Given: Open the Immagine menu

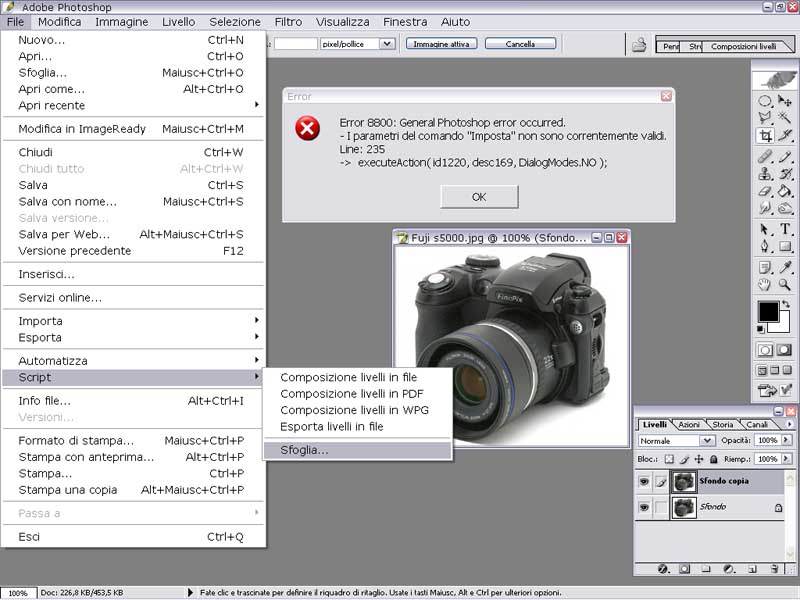Looking at the screenshot, I should [121, 22].
